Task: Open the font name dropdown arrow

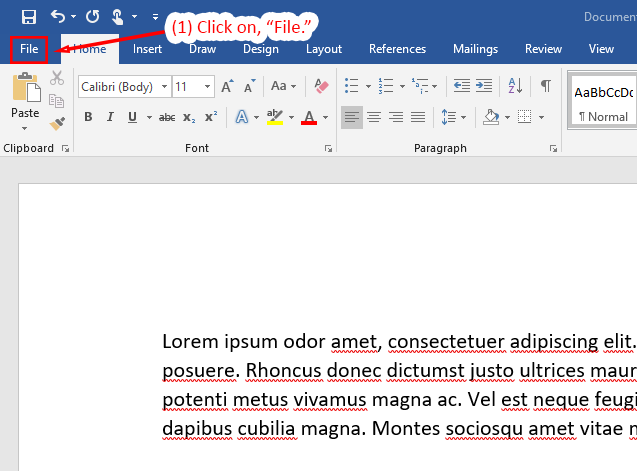Action: click(165, 87)
